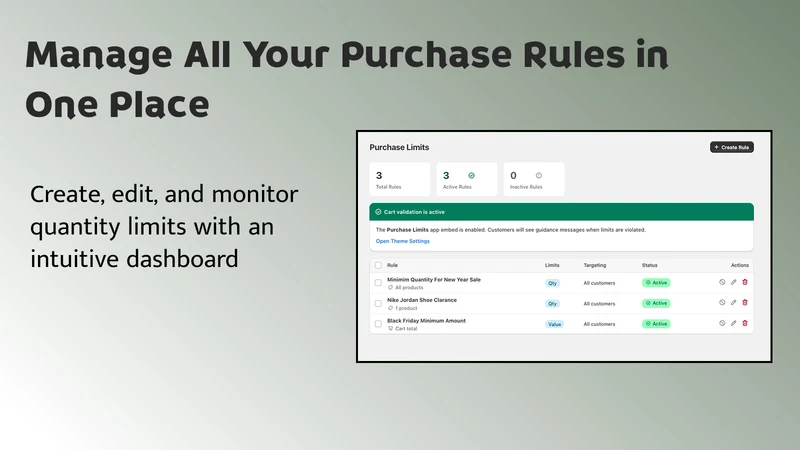Delete the Black Friday Minimum Amount rule

pos(745,323)
